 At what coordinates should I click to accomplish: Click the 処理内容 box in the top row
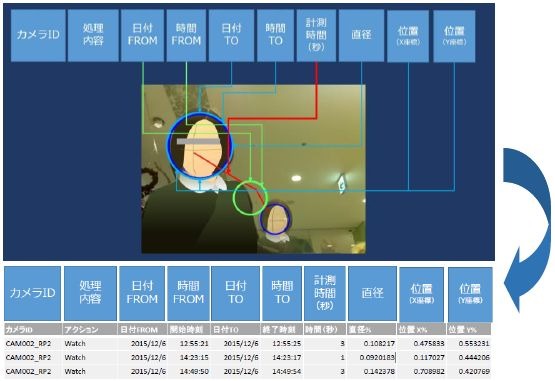click(x=93, y=35)
